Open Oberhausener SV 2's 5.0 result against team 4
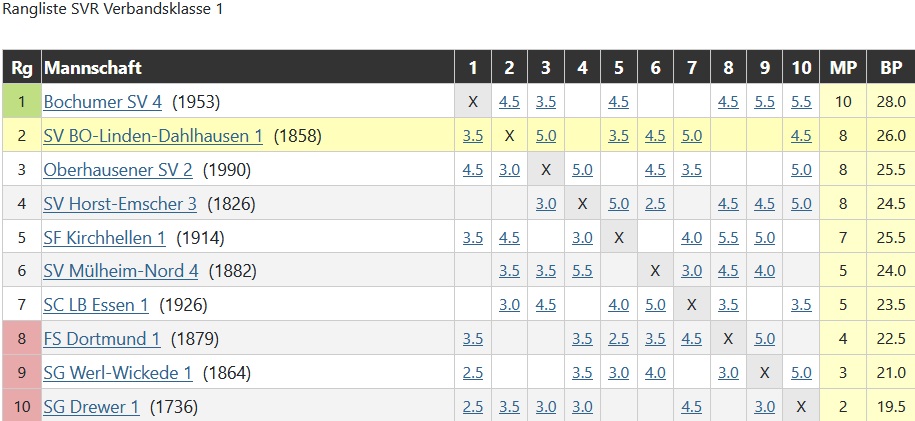The height and width of the screenshot is (421, 915). click(583, 169)
